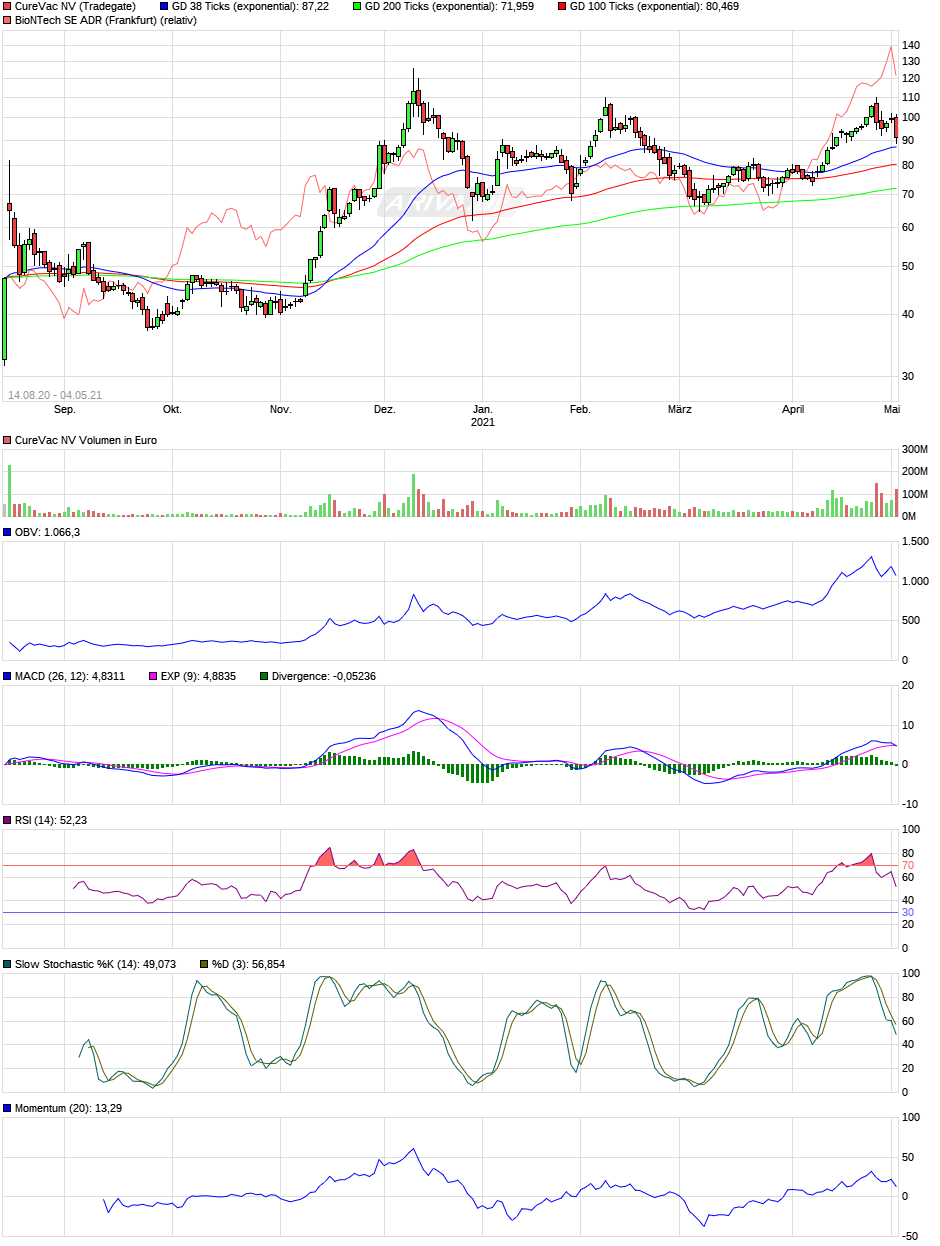
Task: Click the red RSI '70' threshold value
Action: point(908,865)
